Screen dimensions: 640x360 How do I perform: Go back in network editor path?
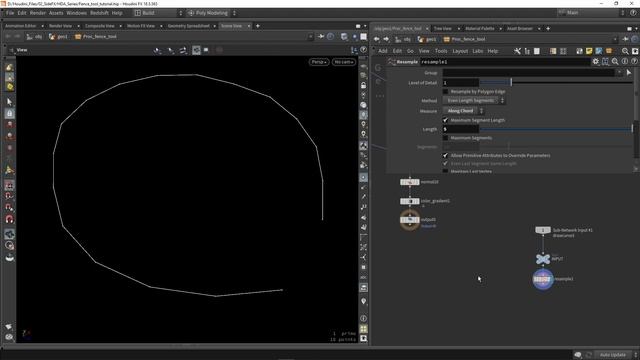coord(376,39)
